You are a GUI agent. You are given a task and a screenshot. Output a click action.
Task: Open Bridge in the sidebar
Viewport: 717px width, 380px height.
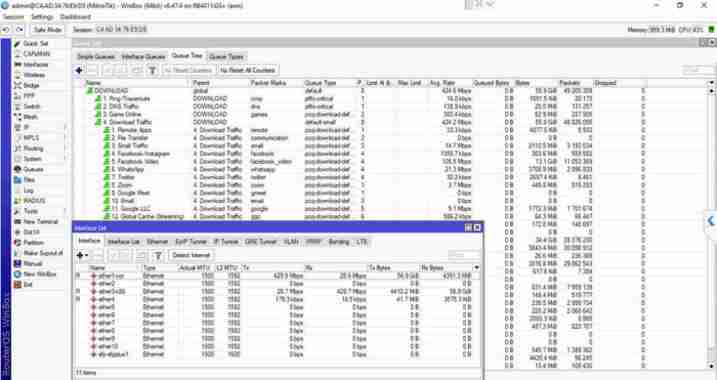tap(31, 86)
